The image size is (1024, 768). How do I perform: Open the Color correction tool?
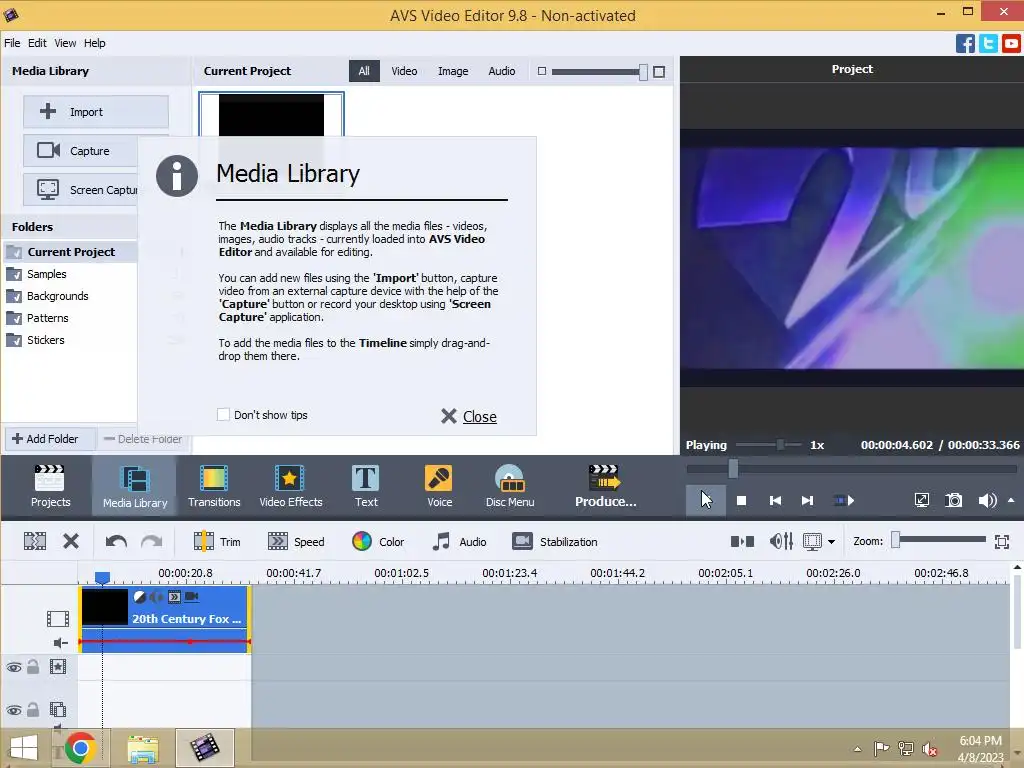pyautogui.click(x=377, y=541)
